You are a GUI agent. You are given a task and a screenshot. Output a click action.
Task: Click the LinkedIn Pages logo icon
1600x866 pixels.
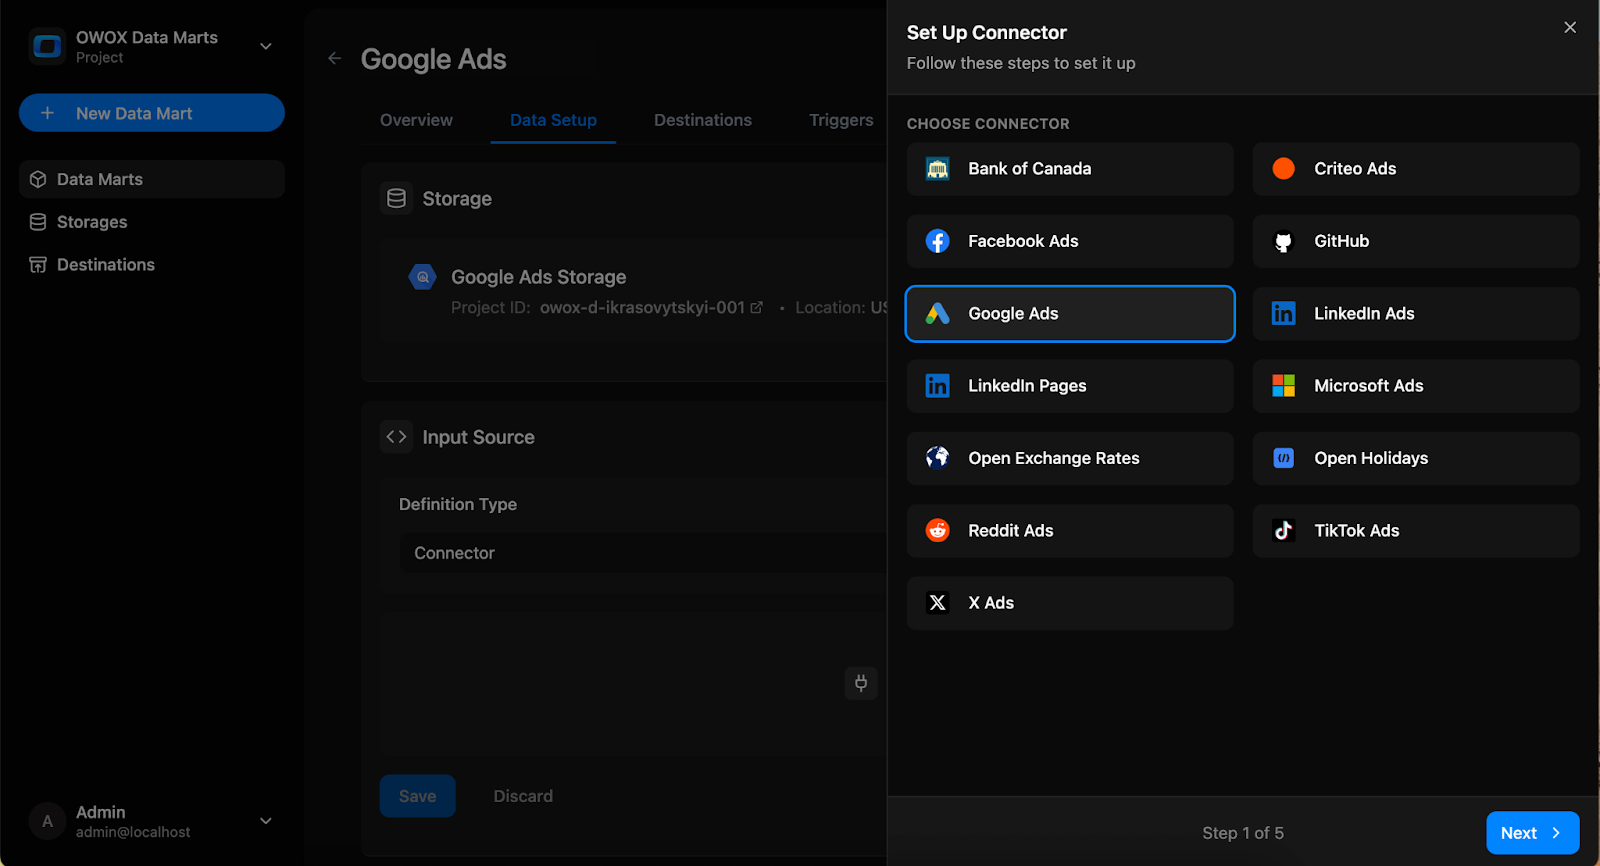937,386
